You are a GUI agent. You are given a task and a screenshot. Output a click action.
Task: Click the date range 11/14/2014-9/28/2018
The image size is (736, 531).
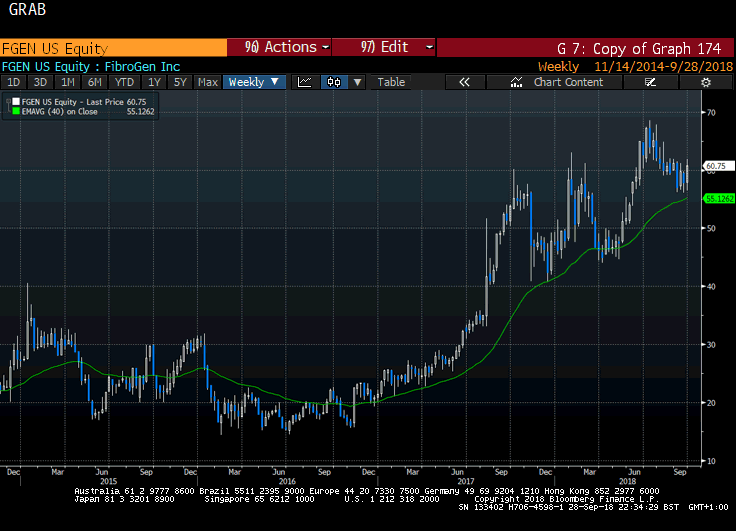(x=661, y=66)
